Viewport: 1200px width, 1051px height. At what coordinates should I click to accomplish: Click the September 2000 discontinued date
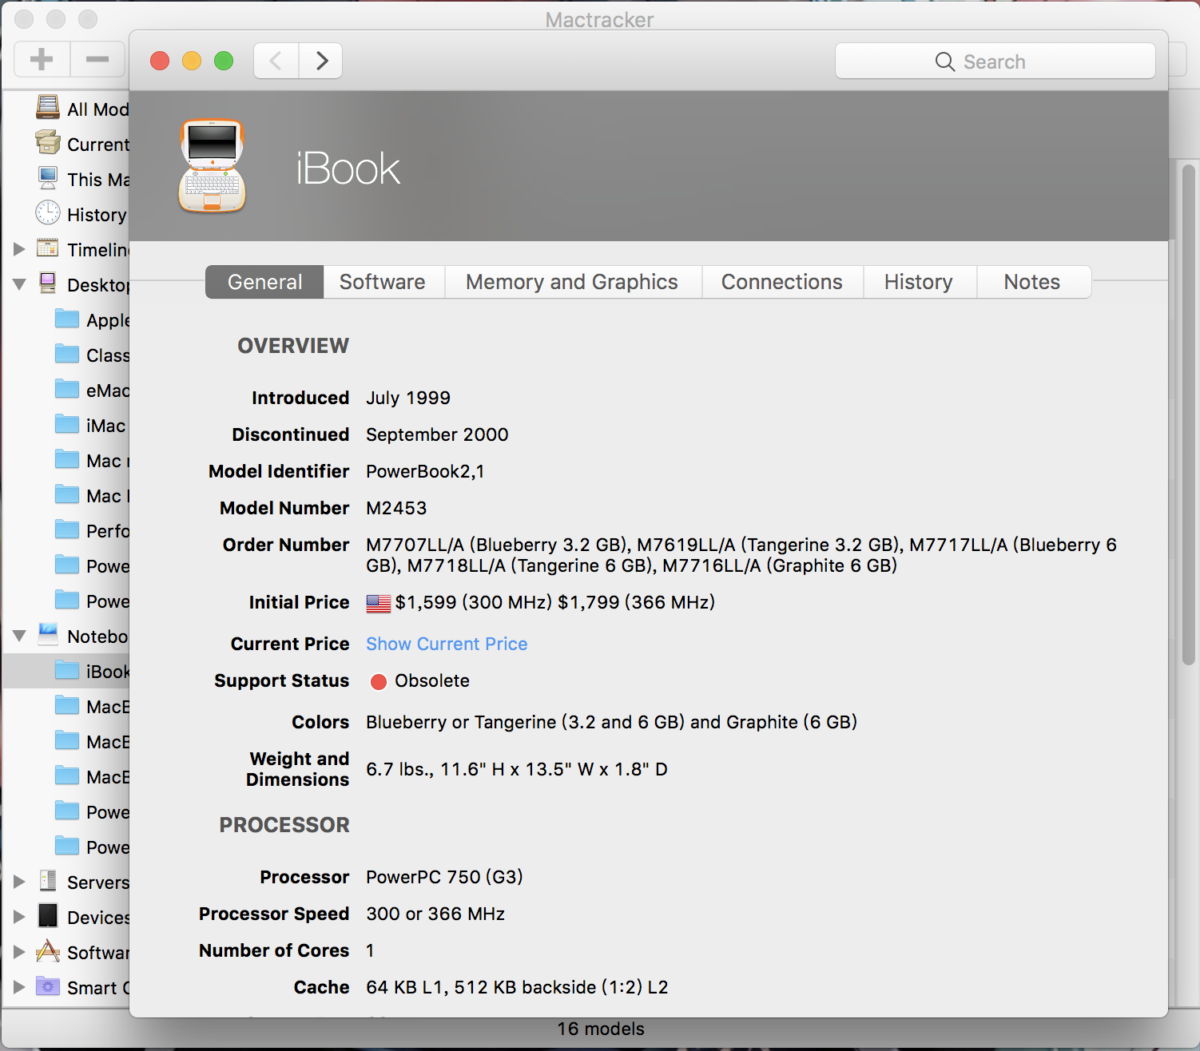(437, 435)
